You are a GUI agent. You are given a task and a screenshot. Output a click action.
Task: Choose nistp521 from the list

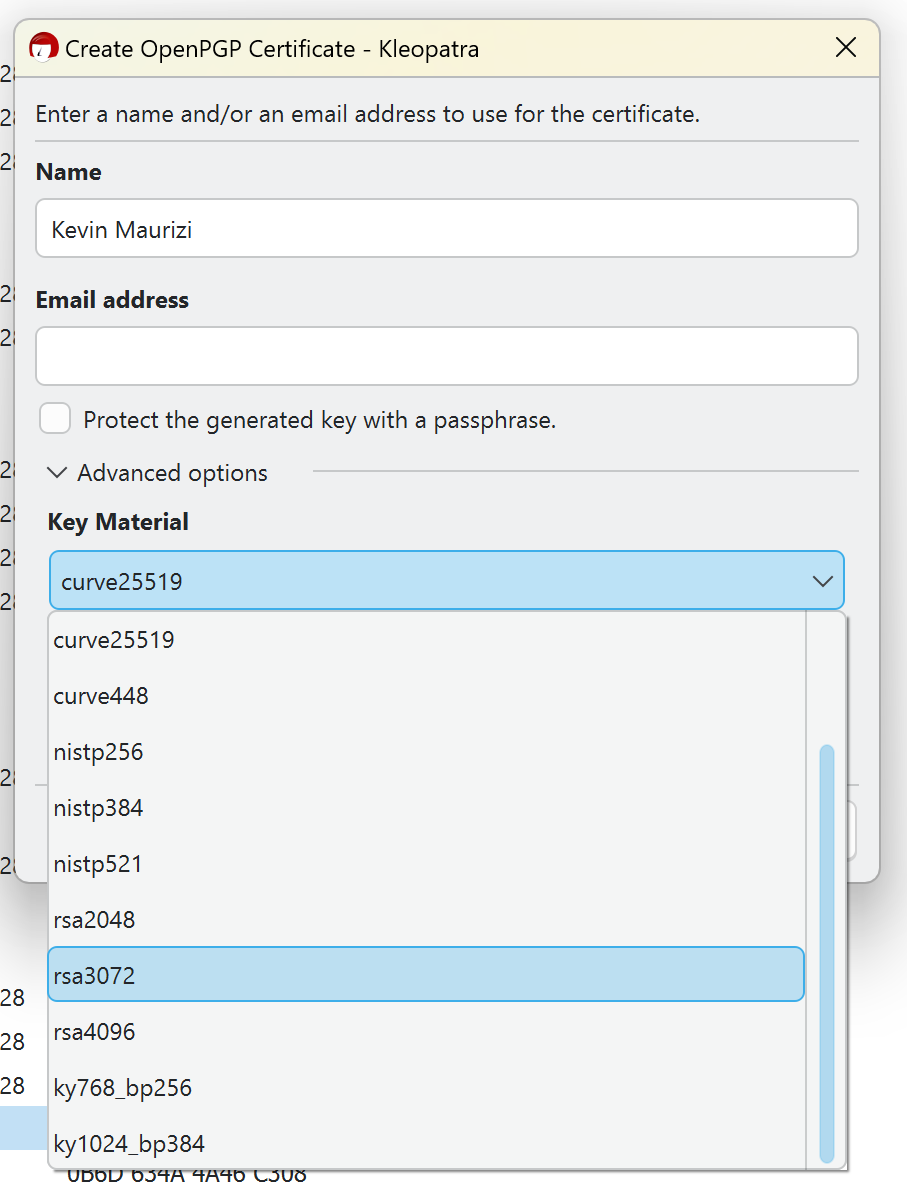tap(98, 864)
